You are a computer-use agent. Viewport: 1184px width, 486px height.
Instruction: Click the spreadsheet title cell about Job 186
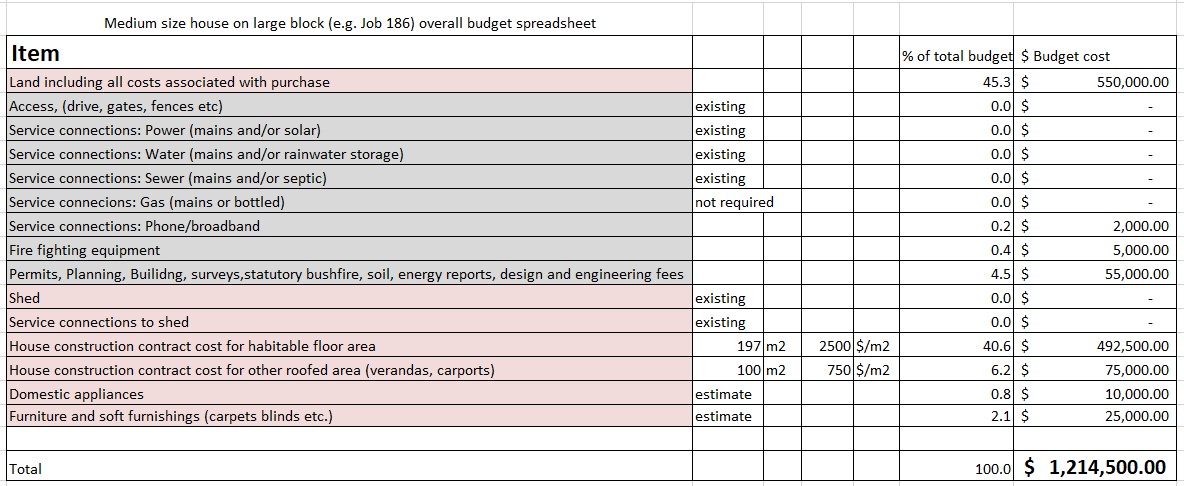(350, 23)
